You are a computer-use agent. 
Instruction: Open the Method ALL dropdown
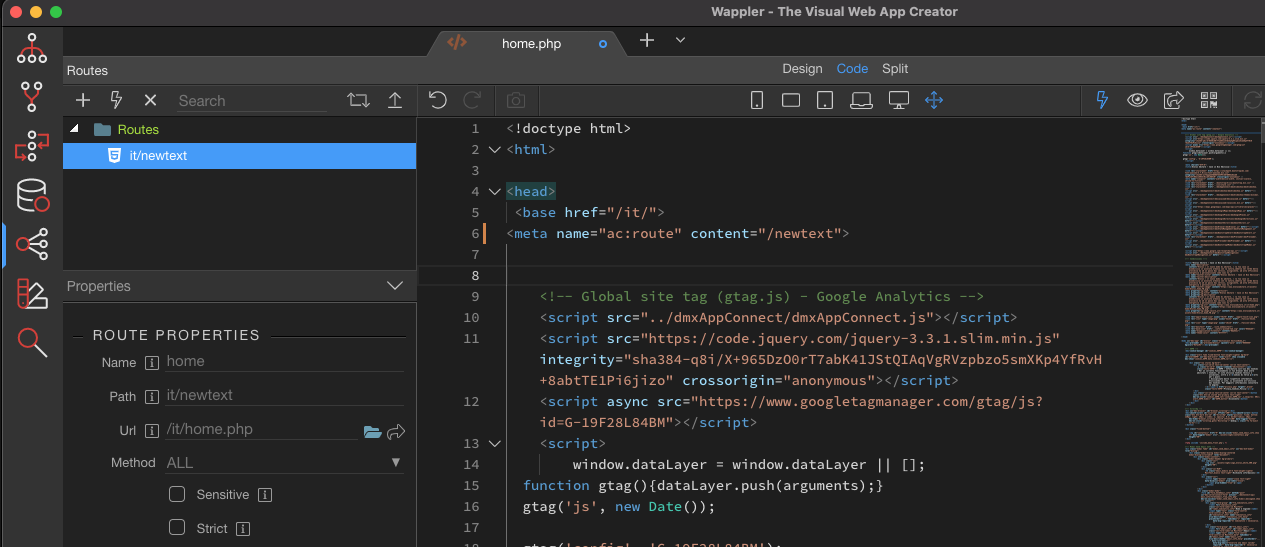coord(284,463)
